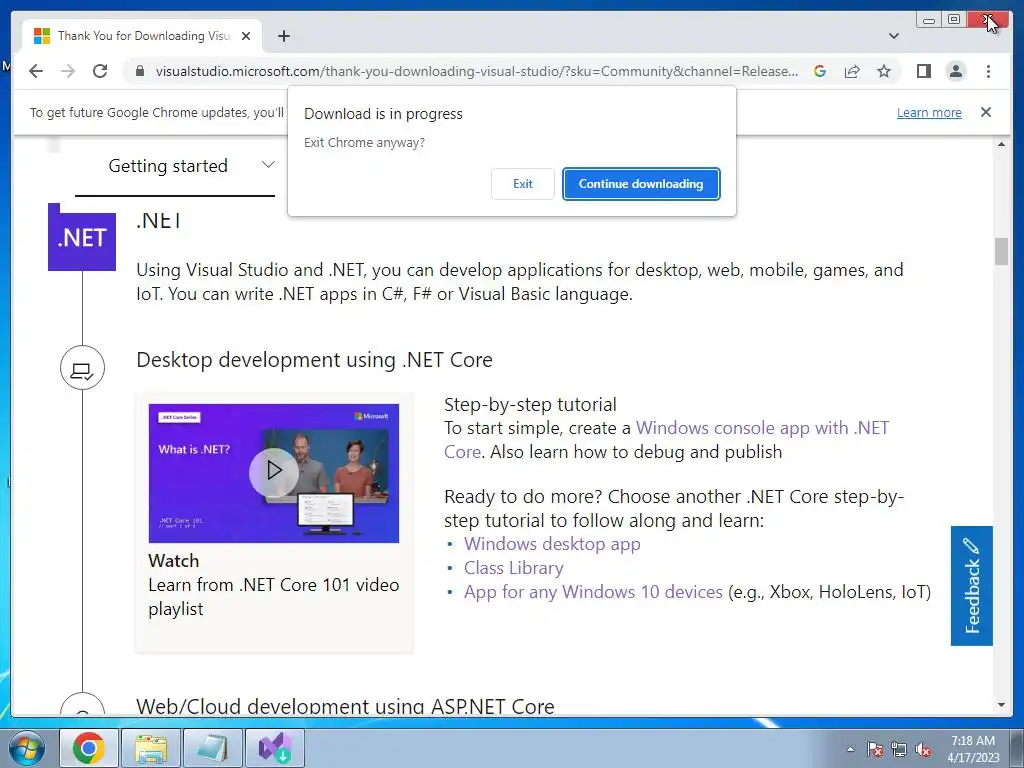This screenshot has height=768, width=1024.
Task: Bookmark this page with the star
Action: (x=884, y=71)
